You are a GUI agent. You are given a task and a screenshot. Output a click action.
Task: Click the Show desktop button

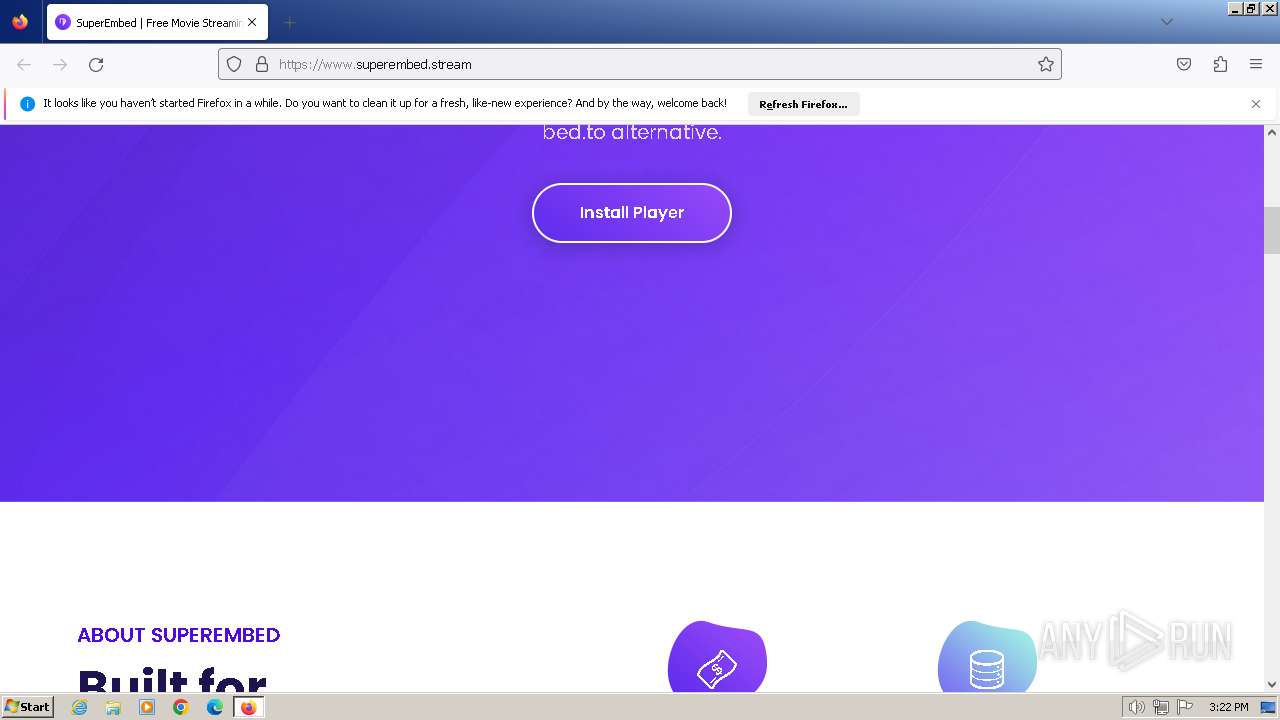coord(1269,707)
